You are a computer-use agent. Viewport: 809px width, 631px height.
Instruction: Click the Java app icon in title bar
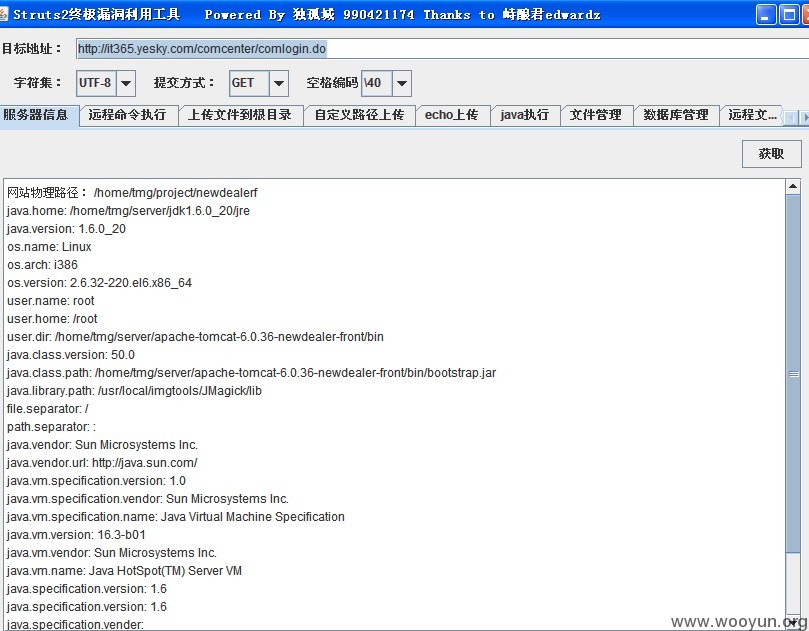pyautogui.click(x=3, y=14)
